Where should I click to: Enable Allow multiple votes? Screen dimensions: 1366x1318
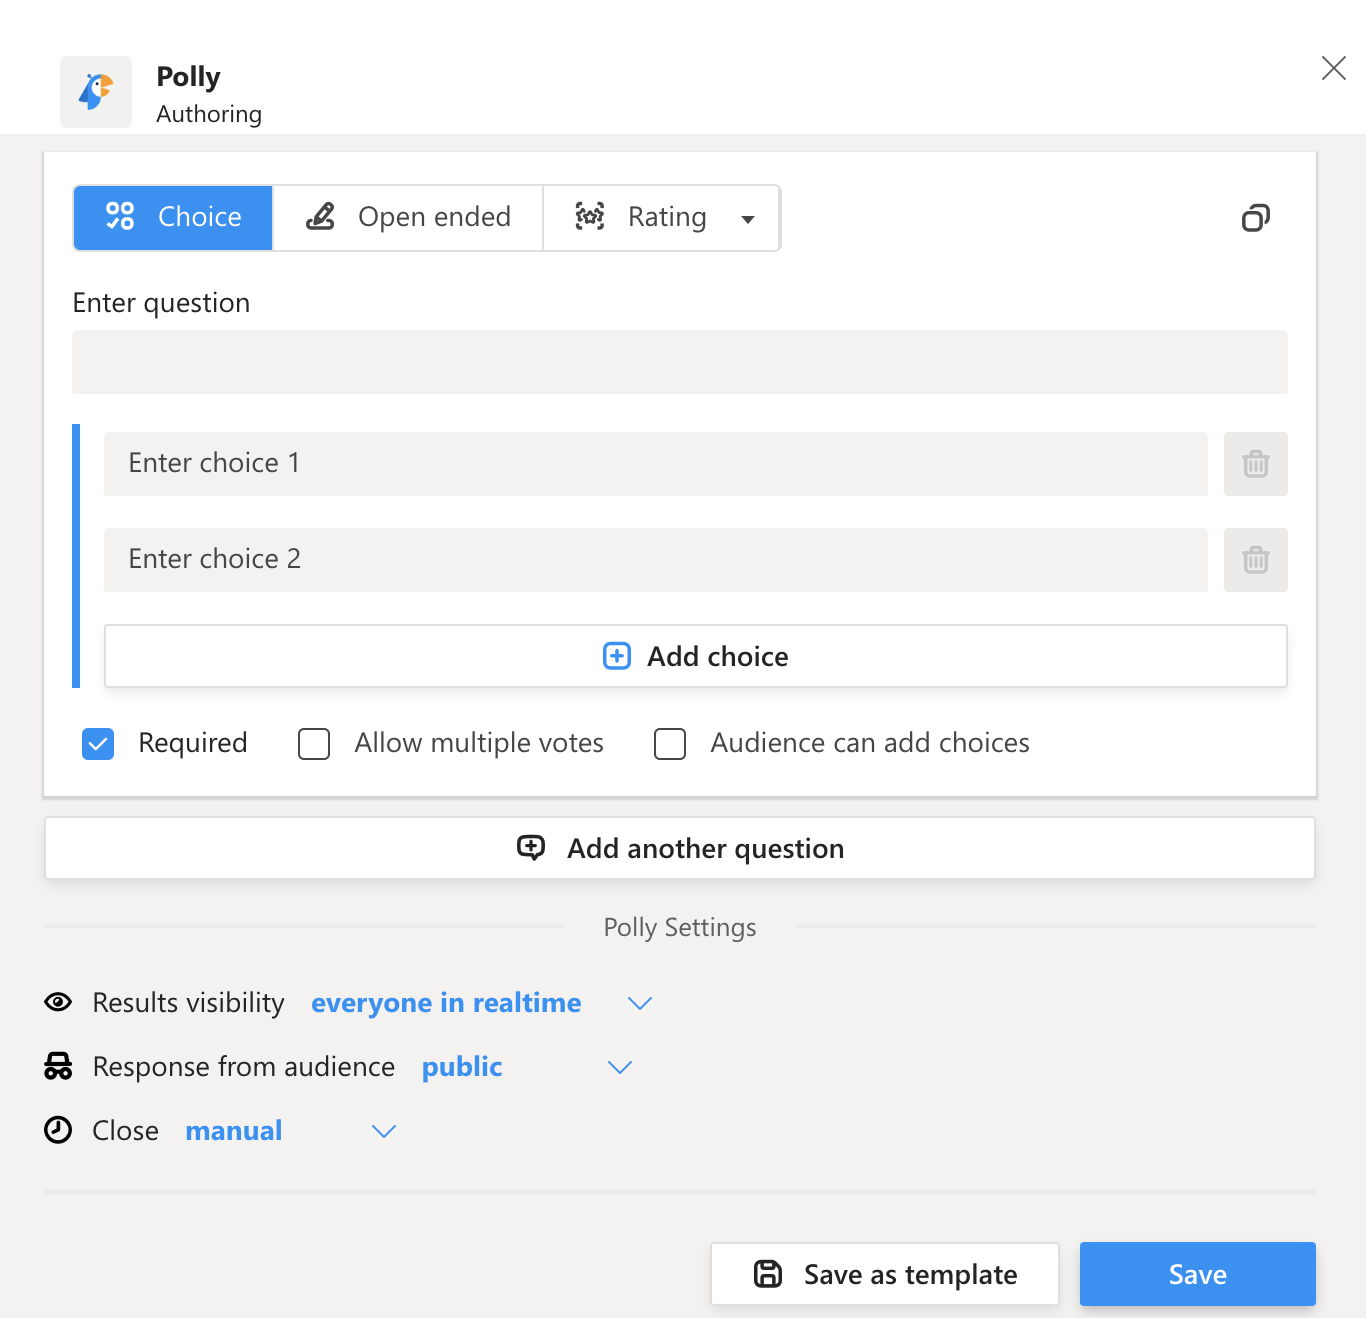pos(314,743)
